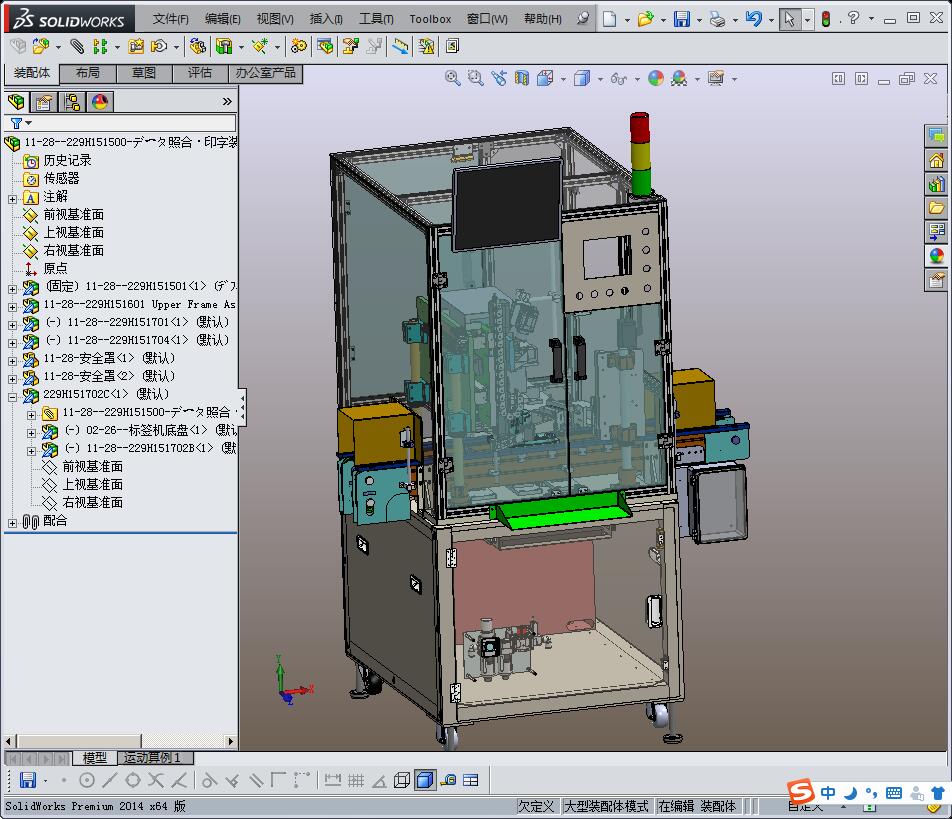Expand the 配合 mates folder
This screenshot has height=819, width=952.
(12, 521)
